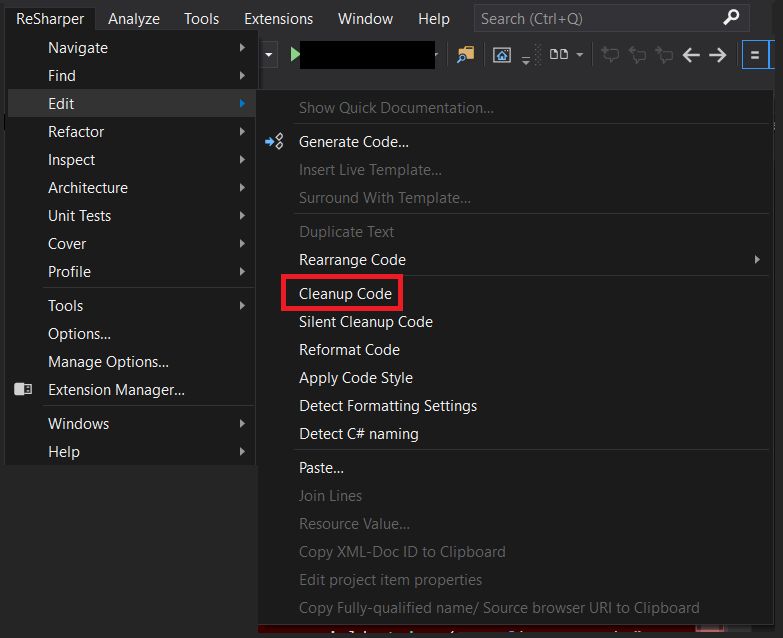Open Help submenu in ReSharper menu
Image resolution: width=783 pixels, height=638 pixels.
point(132,451)
